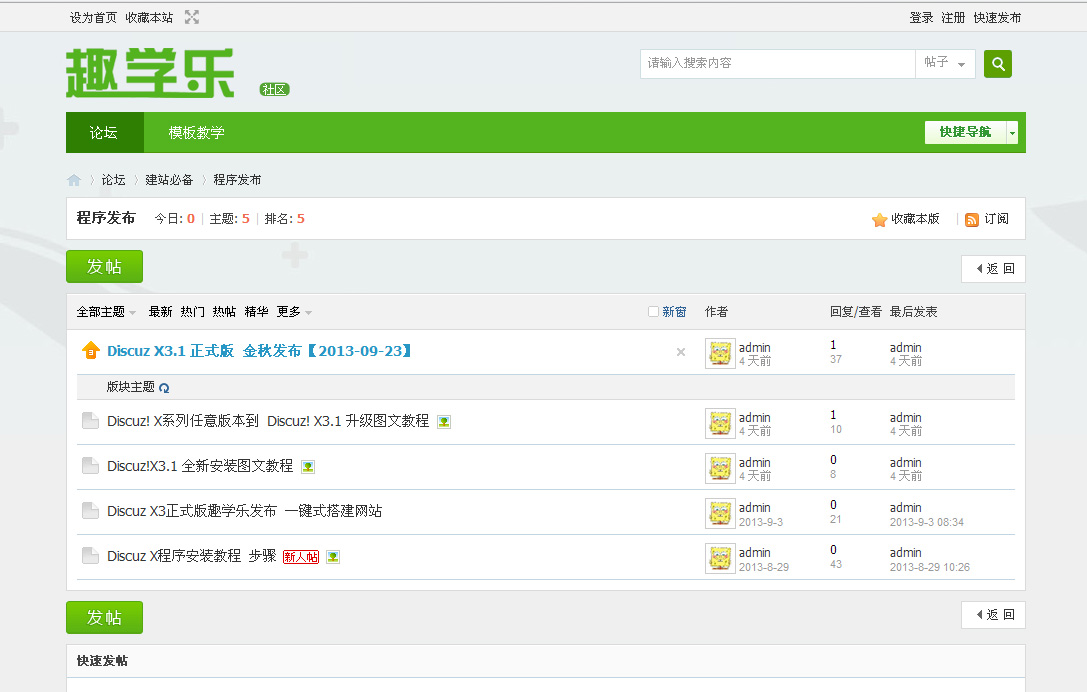
Task: Click the star icon to favorite this board
Action: (880, 220)
